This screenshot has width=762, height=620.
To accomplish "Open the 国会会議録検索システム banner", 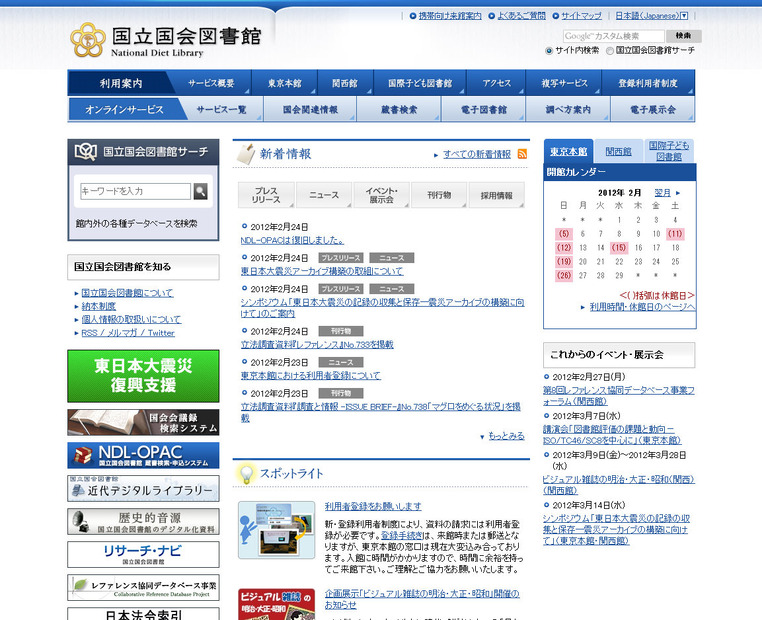I will (143, 422).
